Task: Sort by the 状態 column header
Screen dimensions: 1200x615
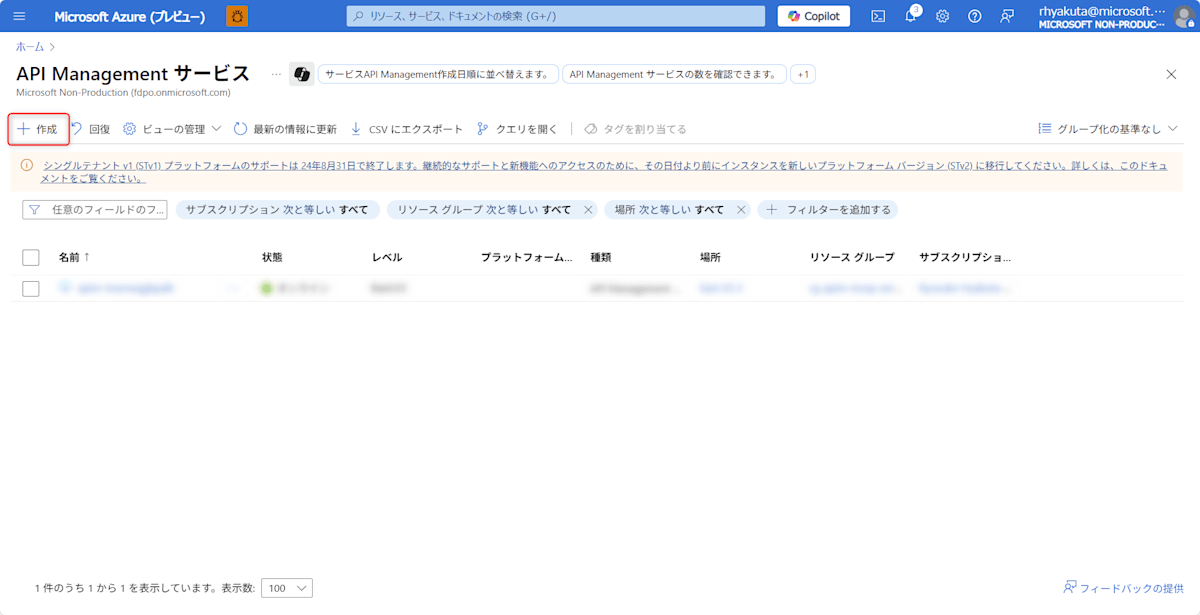Action: point(272,257)
